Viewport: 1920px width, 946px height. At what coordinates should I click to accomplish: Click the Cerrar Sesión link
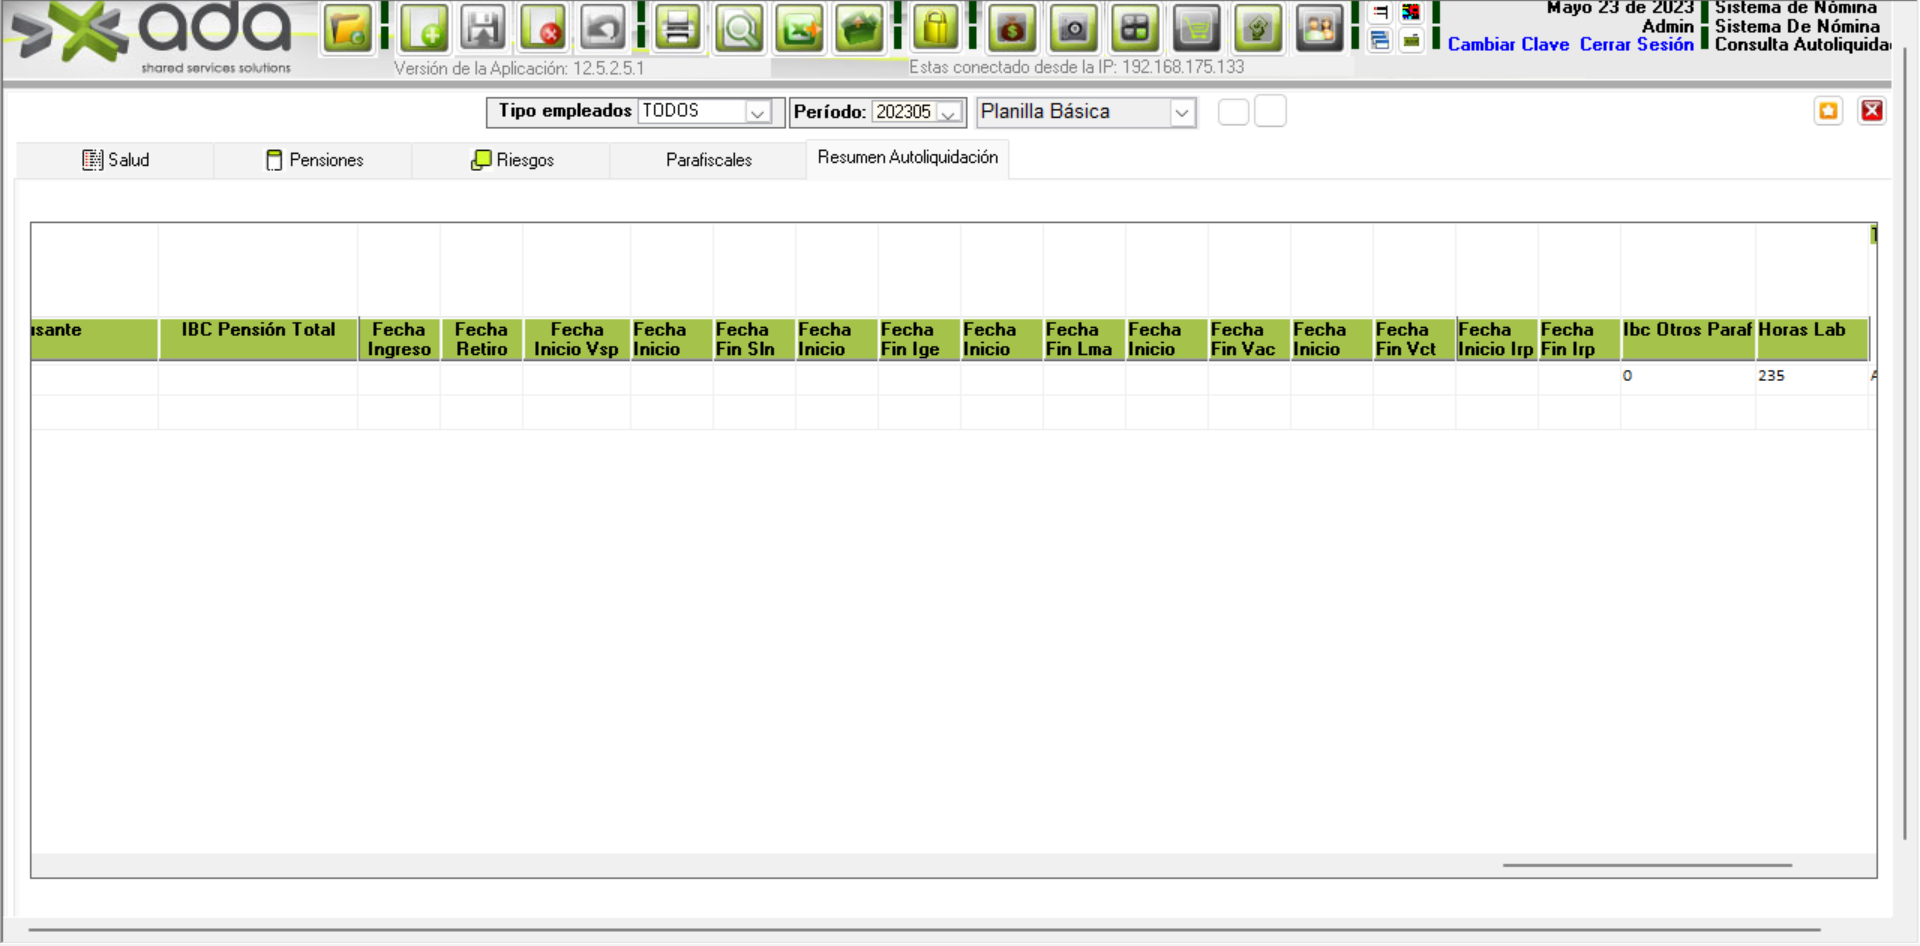pos(1636,45)
